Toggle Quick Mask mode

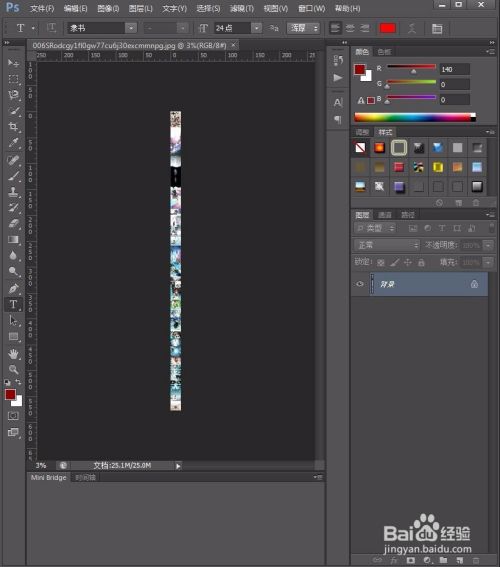(x=13, y=416)
